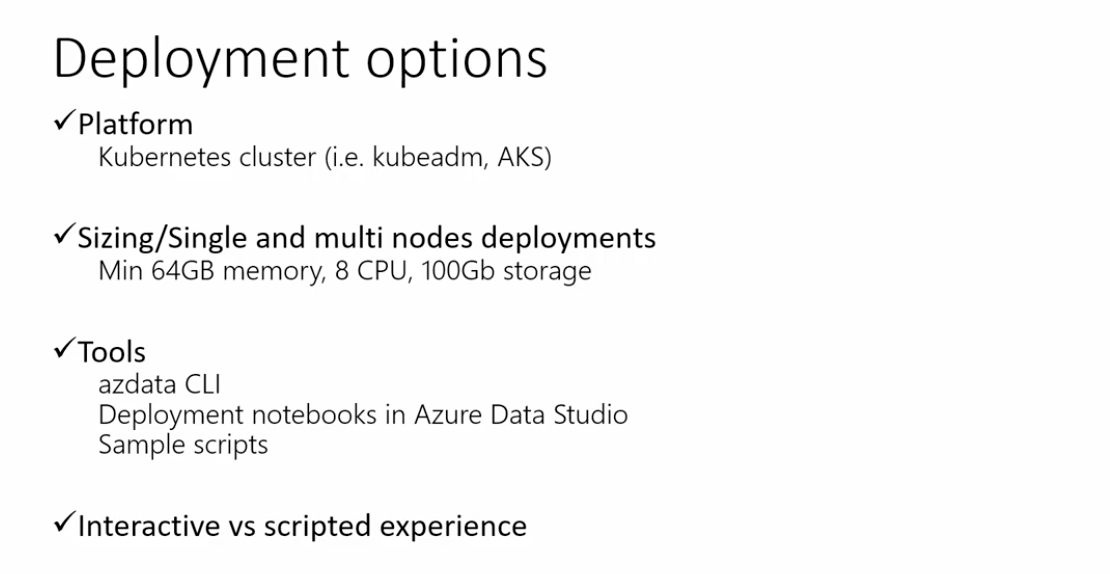Click Interactive vs scripted experience heading

pyautogui.click(x=302, y=525)
